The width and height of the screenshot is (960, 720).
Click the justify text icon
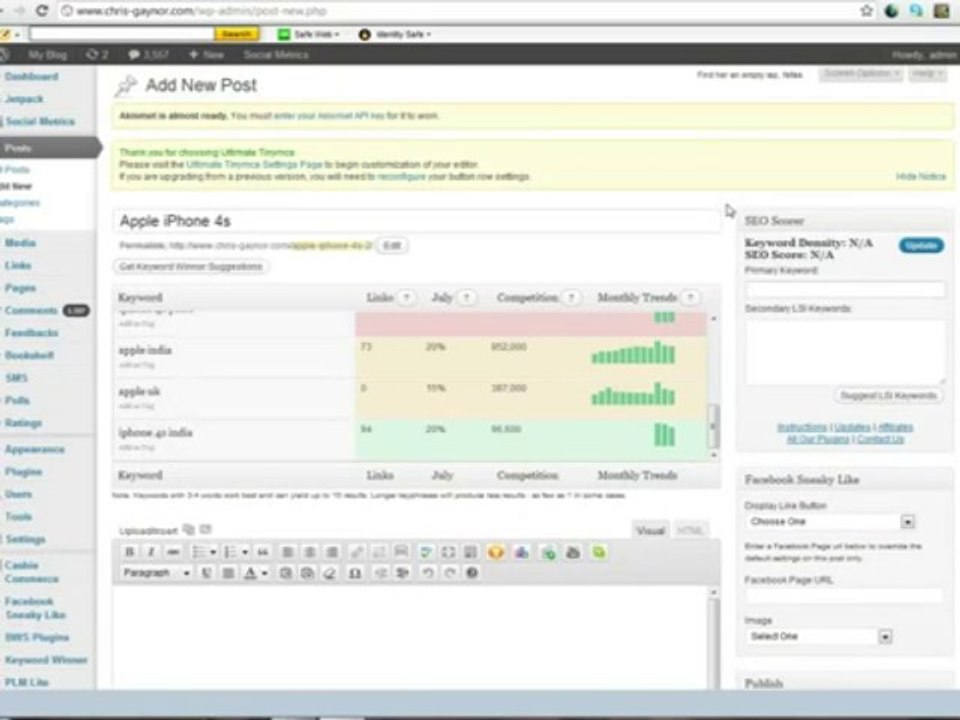tap(228, 573)
